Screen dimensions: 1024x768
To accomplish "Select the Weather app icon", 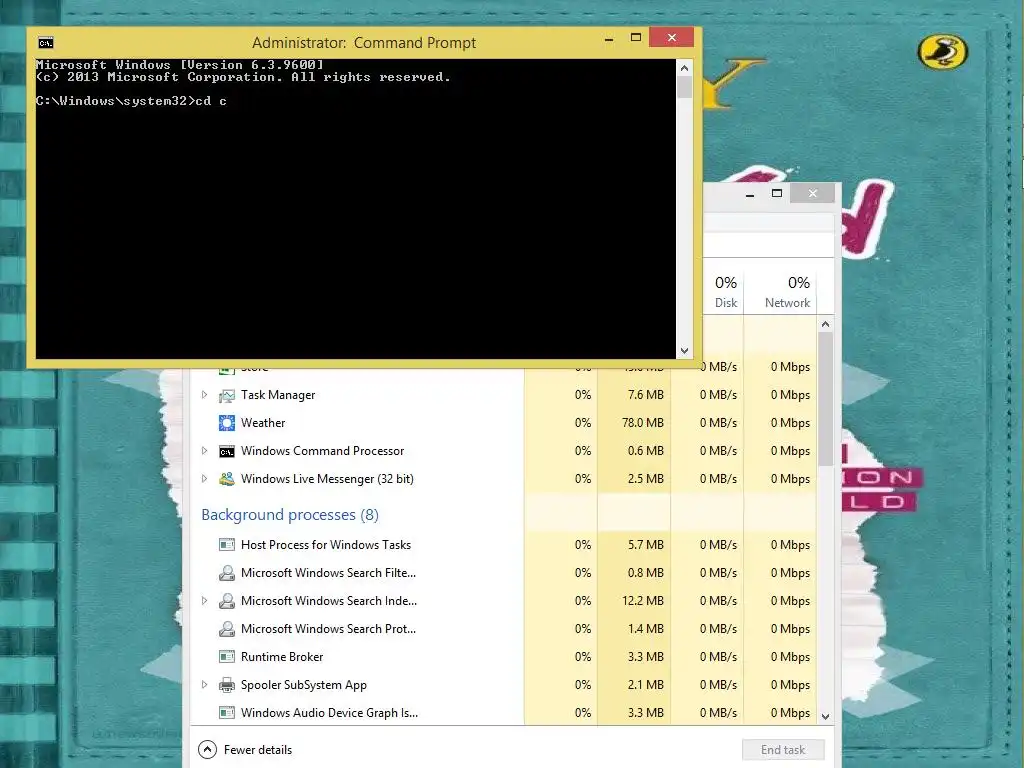I will click(x=227, y=423).
